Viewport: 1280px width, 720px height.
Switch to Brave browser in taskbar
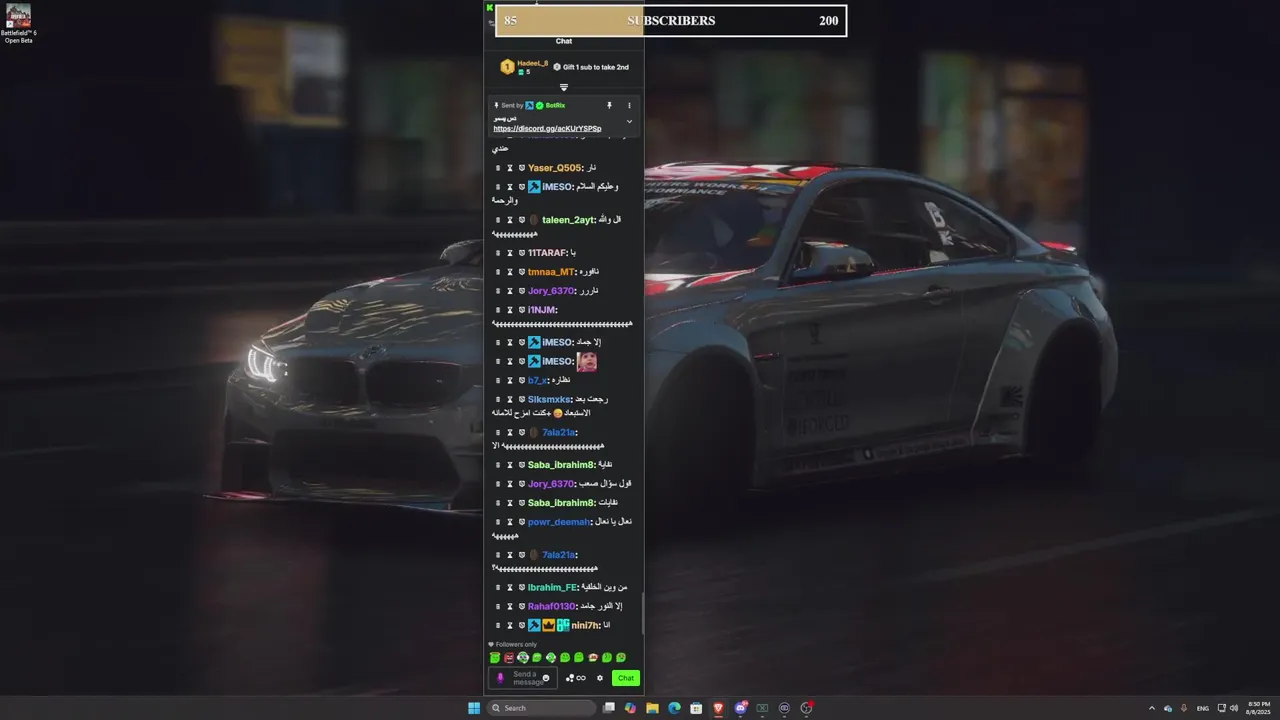point(718,708)
